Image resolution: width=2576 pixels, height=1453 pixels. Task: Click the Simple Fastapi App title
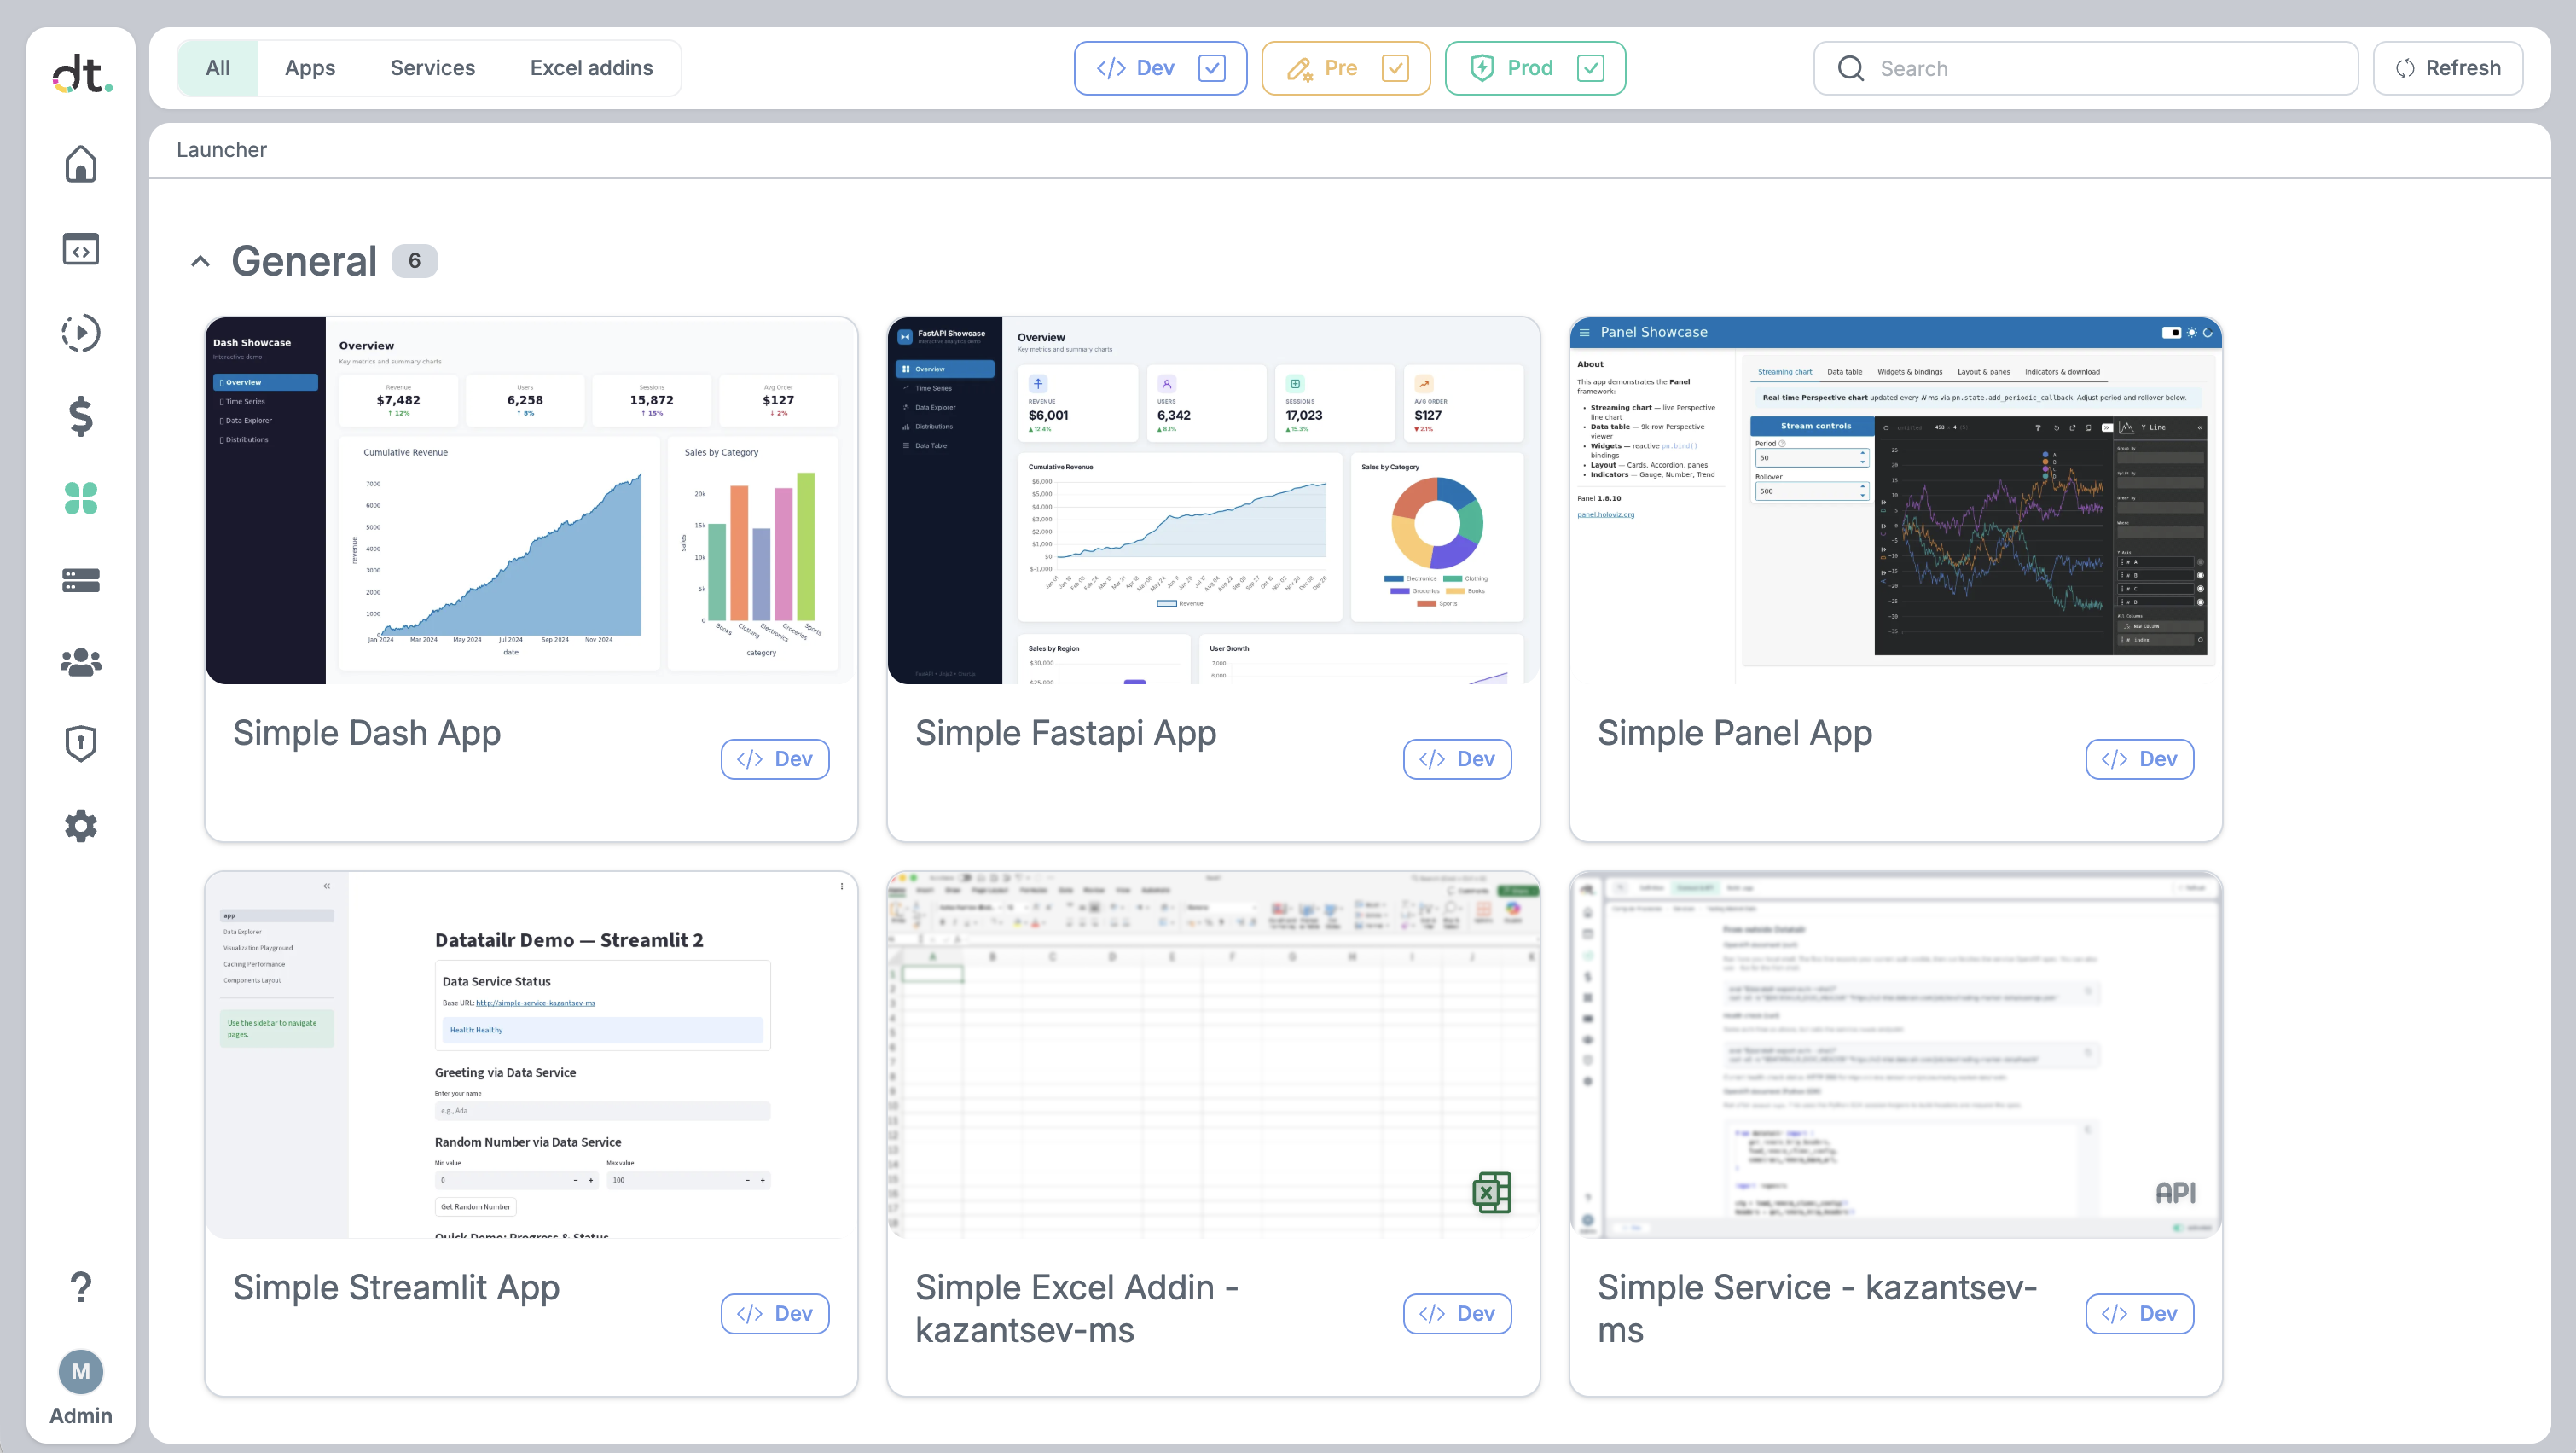(x=1066, y=733)
